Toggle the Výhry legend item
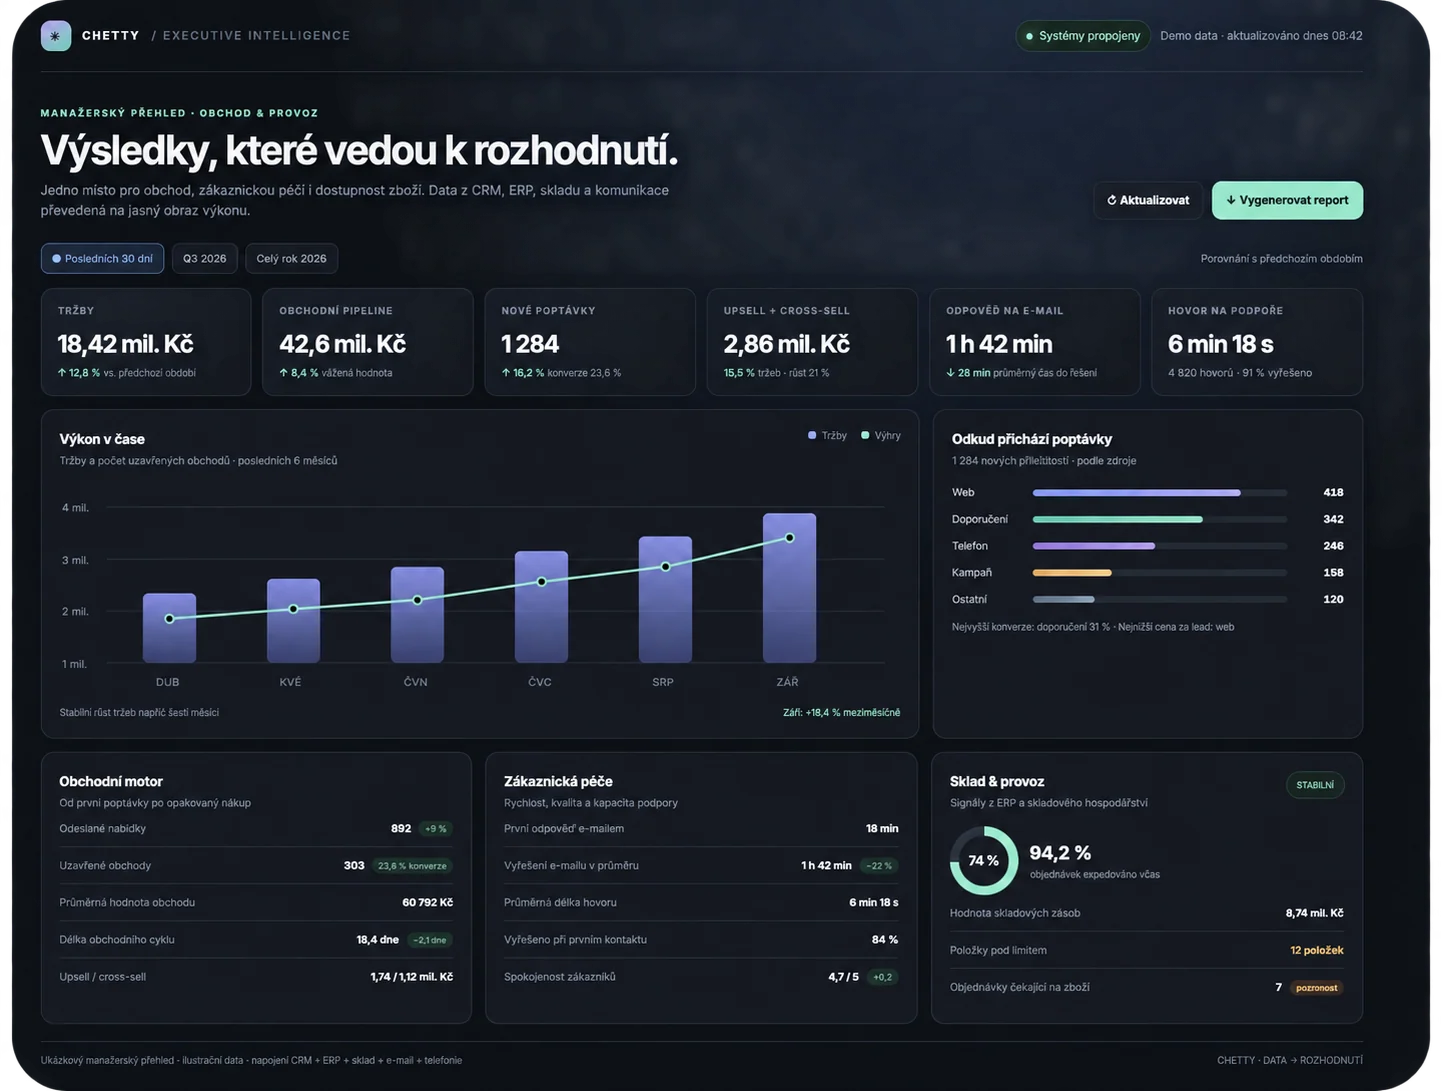The height and width of the screenshot is (1091, 1442). coord(881,435)
